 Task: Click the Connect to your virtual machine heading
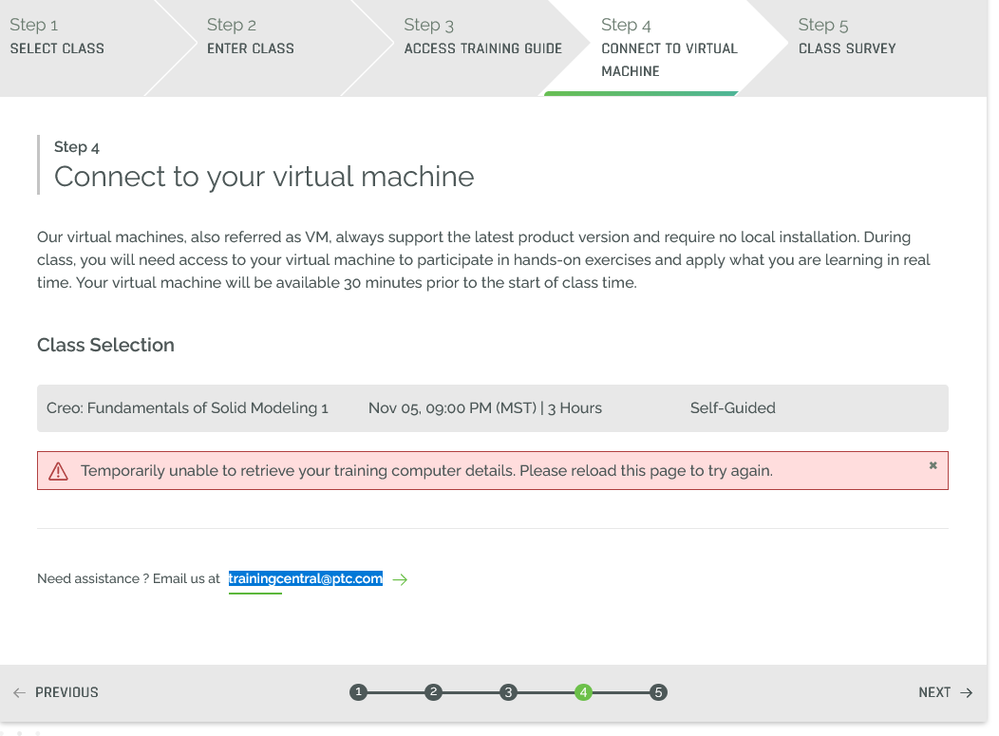coord(264,177)
